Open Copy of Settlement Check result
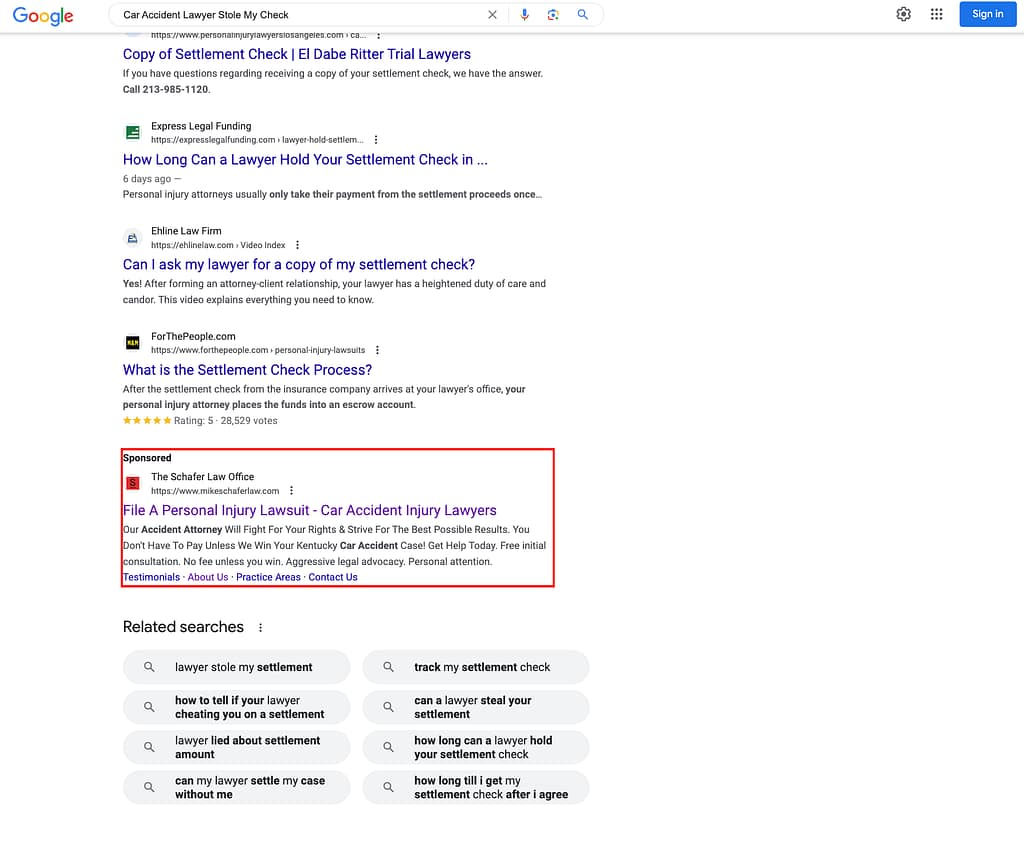1024x847 pixels. pyautogui.click(x=296, y=54)
